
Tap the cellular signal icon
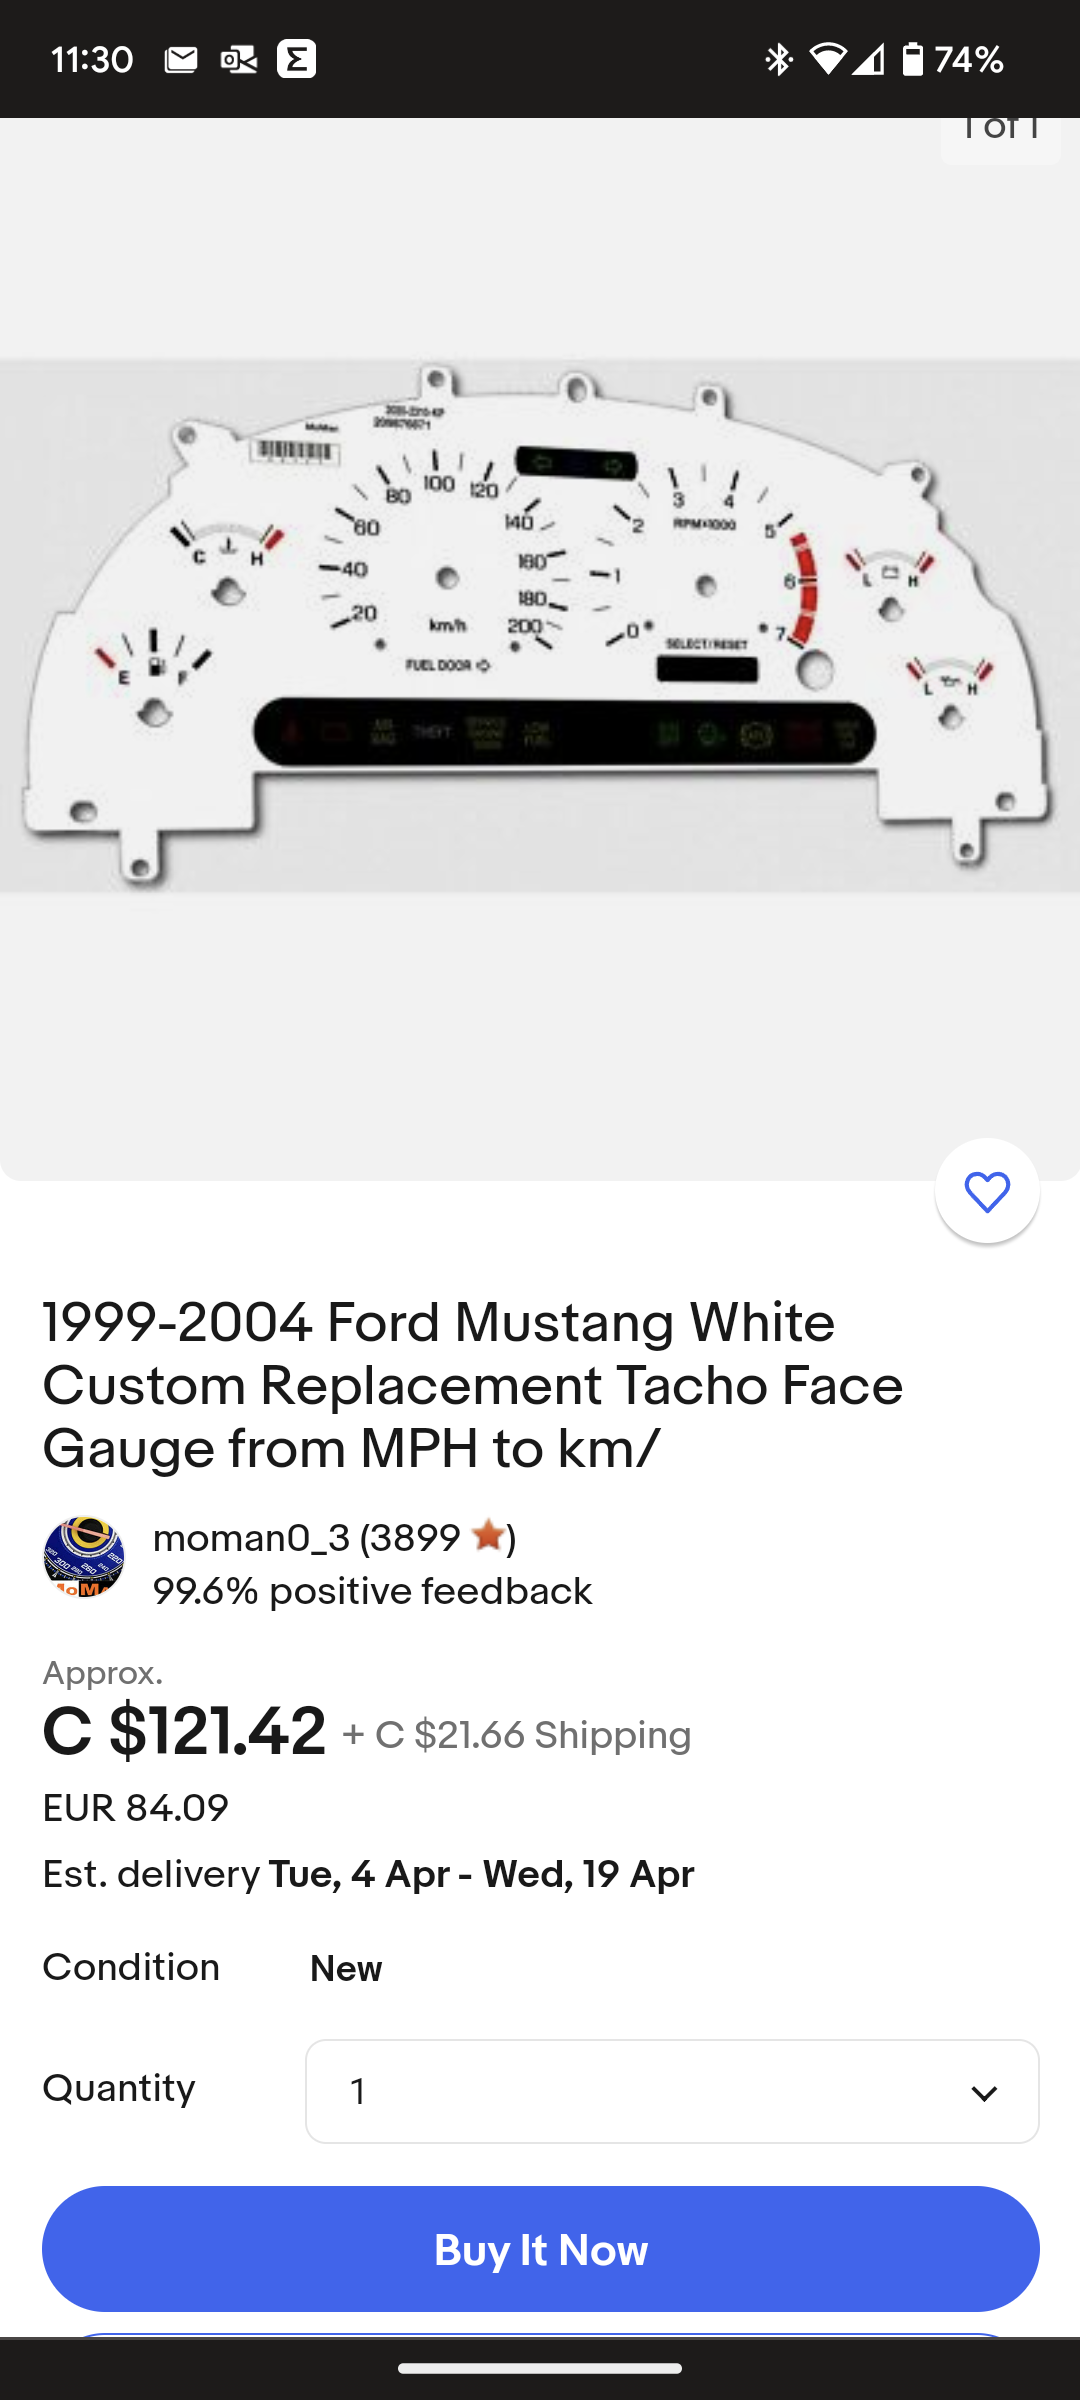pyautogui.click(x=869, y=60)
